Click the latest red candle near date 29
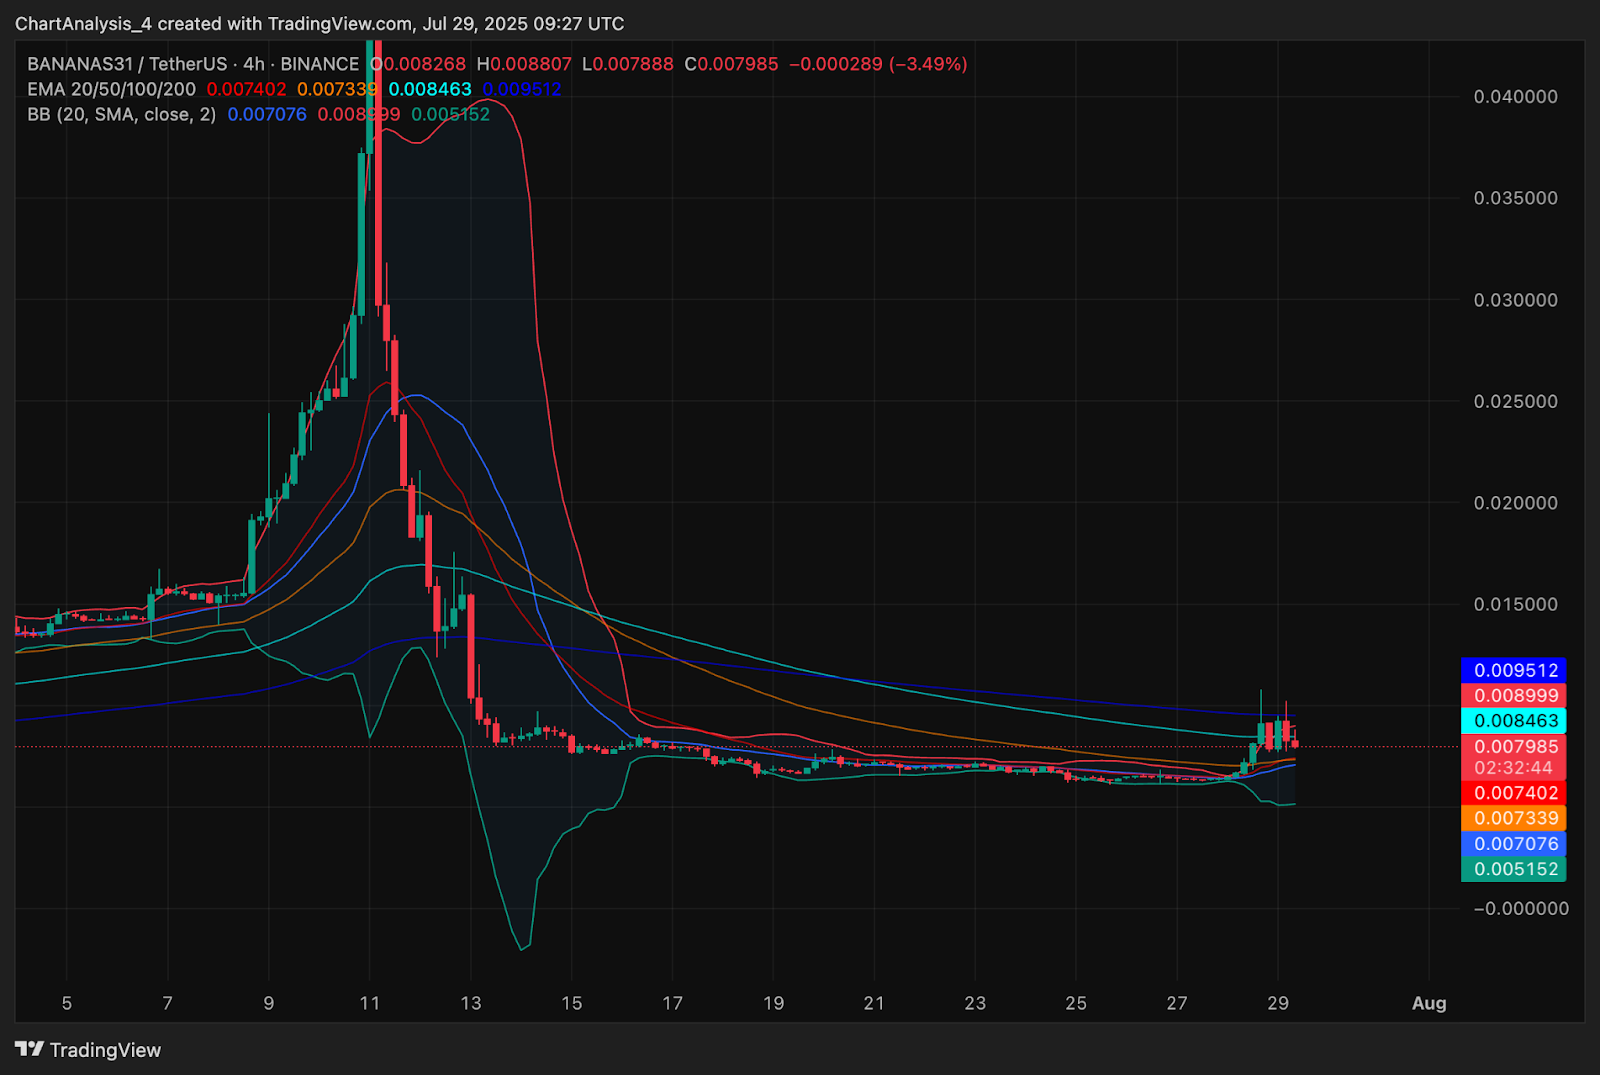The height and width of the screenshot is (1075, 1600). [x=1295, y=740]
